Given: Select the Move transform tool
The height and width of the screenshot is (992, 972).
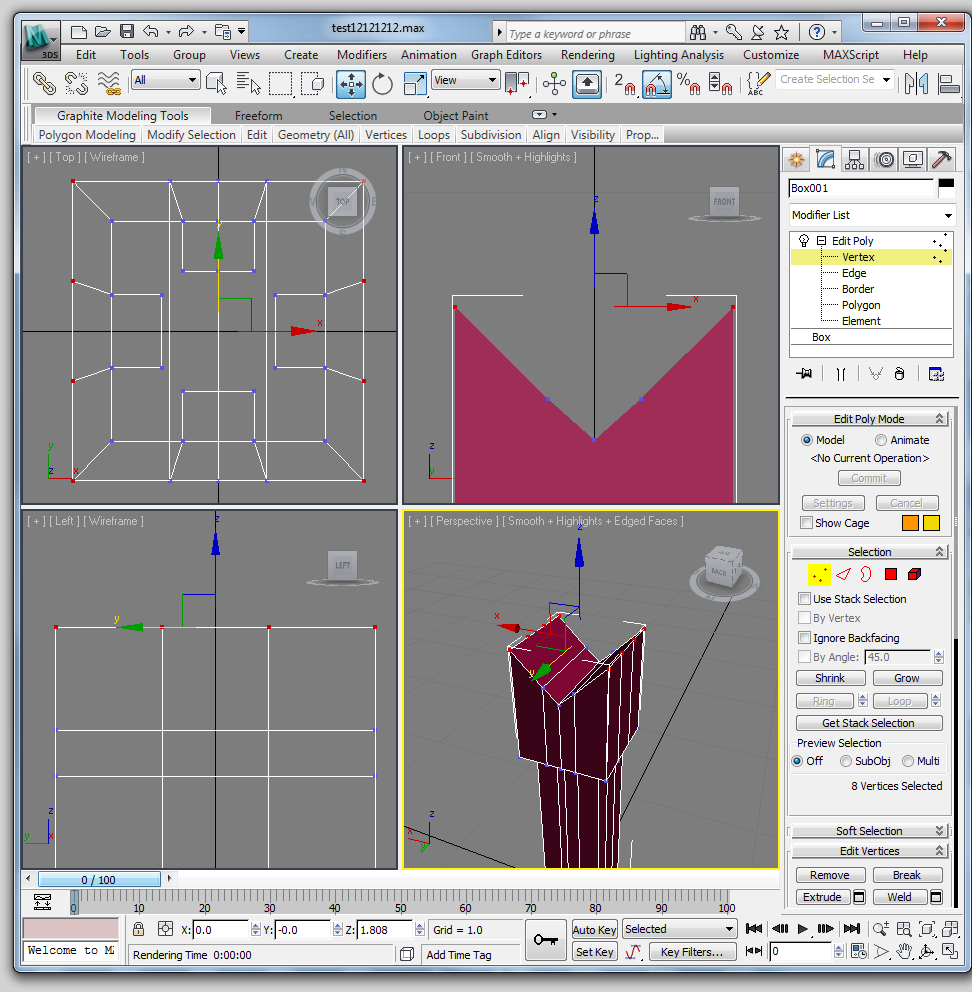Looking at the screenshot, I should pos(351,84).
